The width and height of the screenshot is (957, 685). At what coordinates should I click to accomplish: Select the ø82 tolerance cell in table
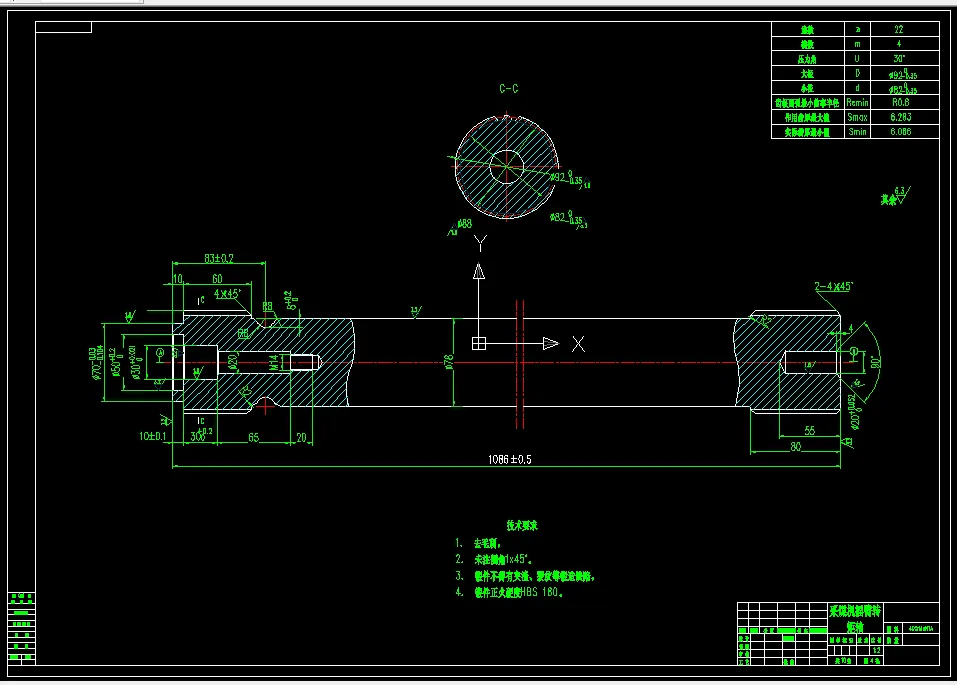903,89
